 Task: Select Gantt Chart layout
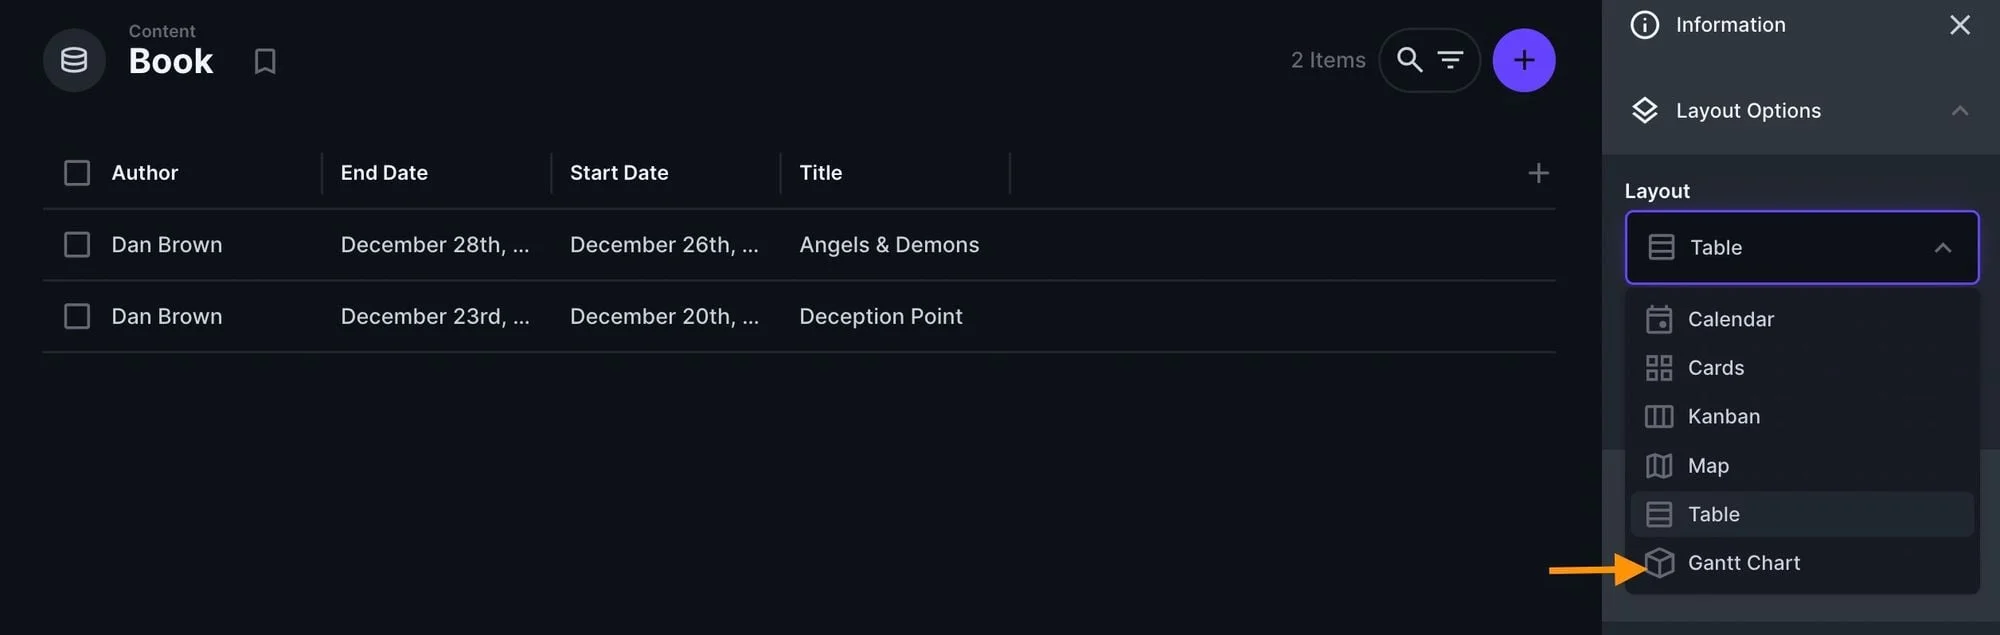click(1743, 563)
